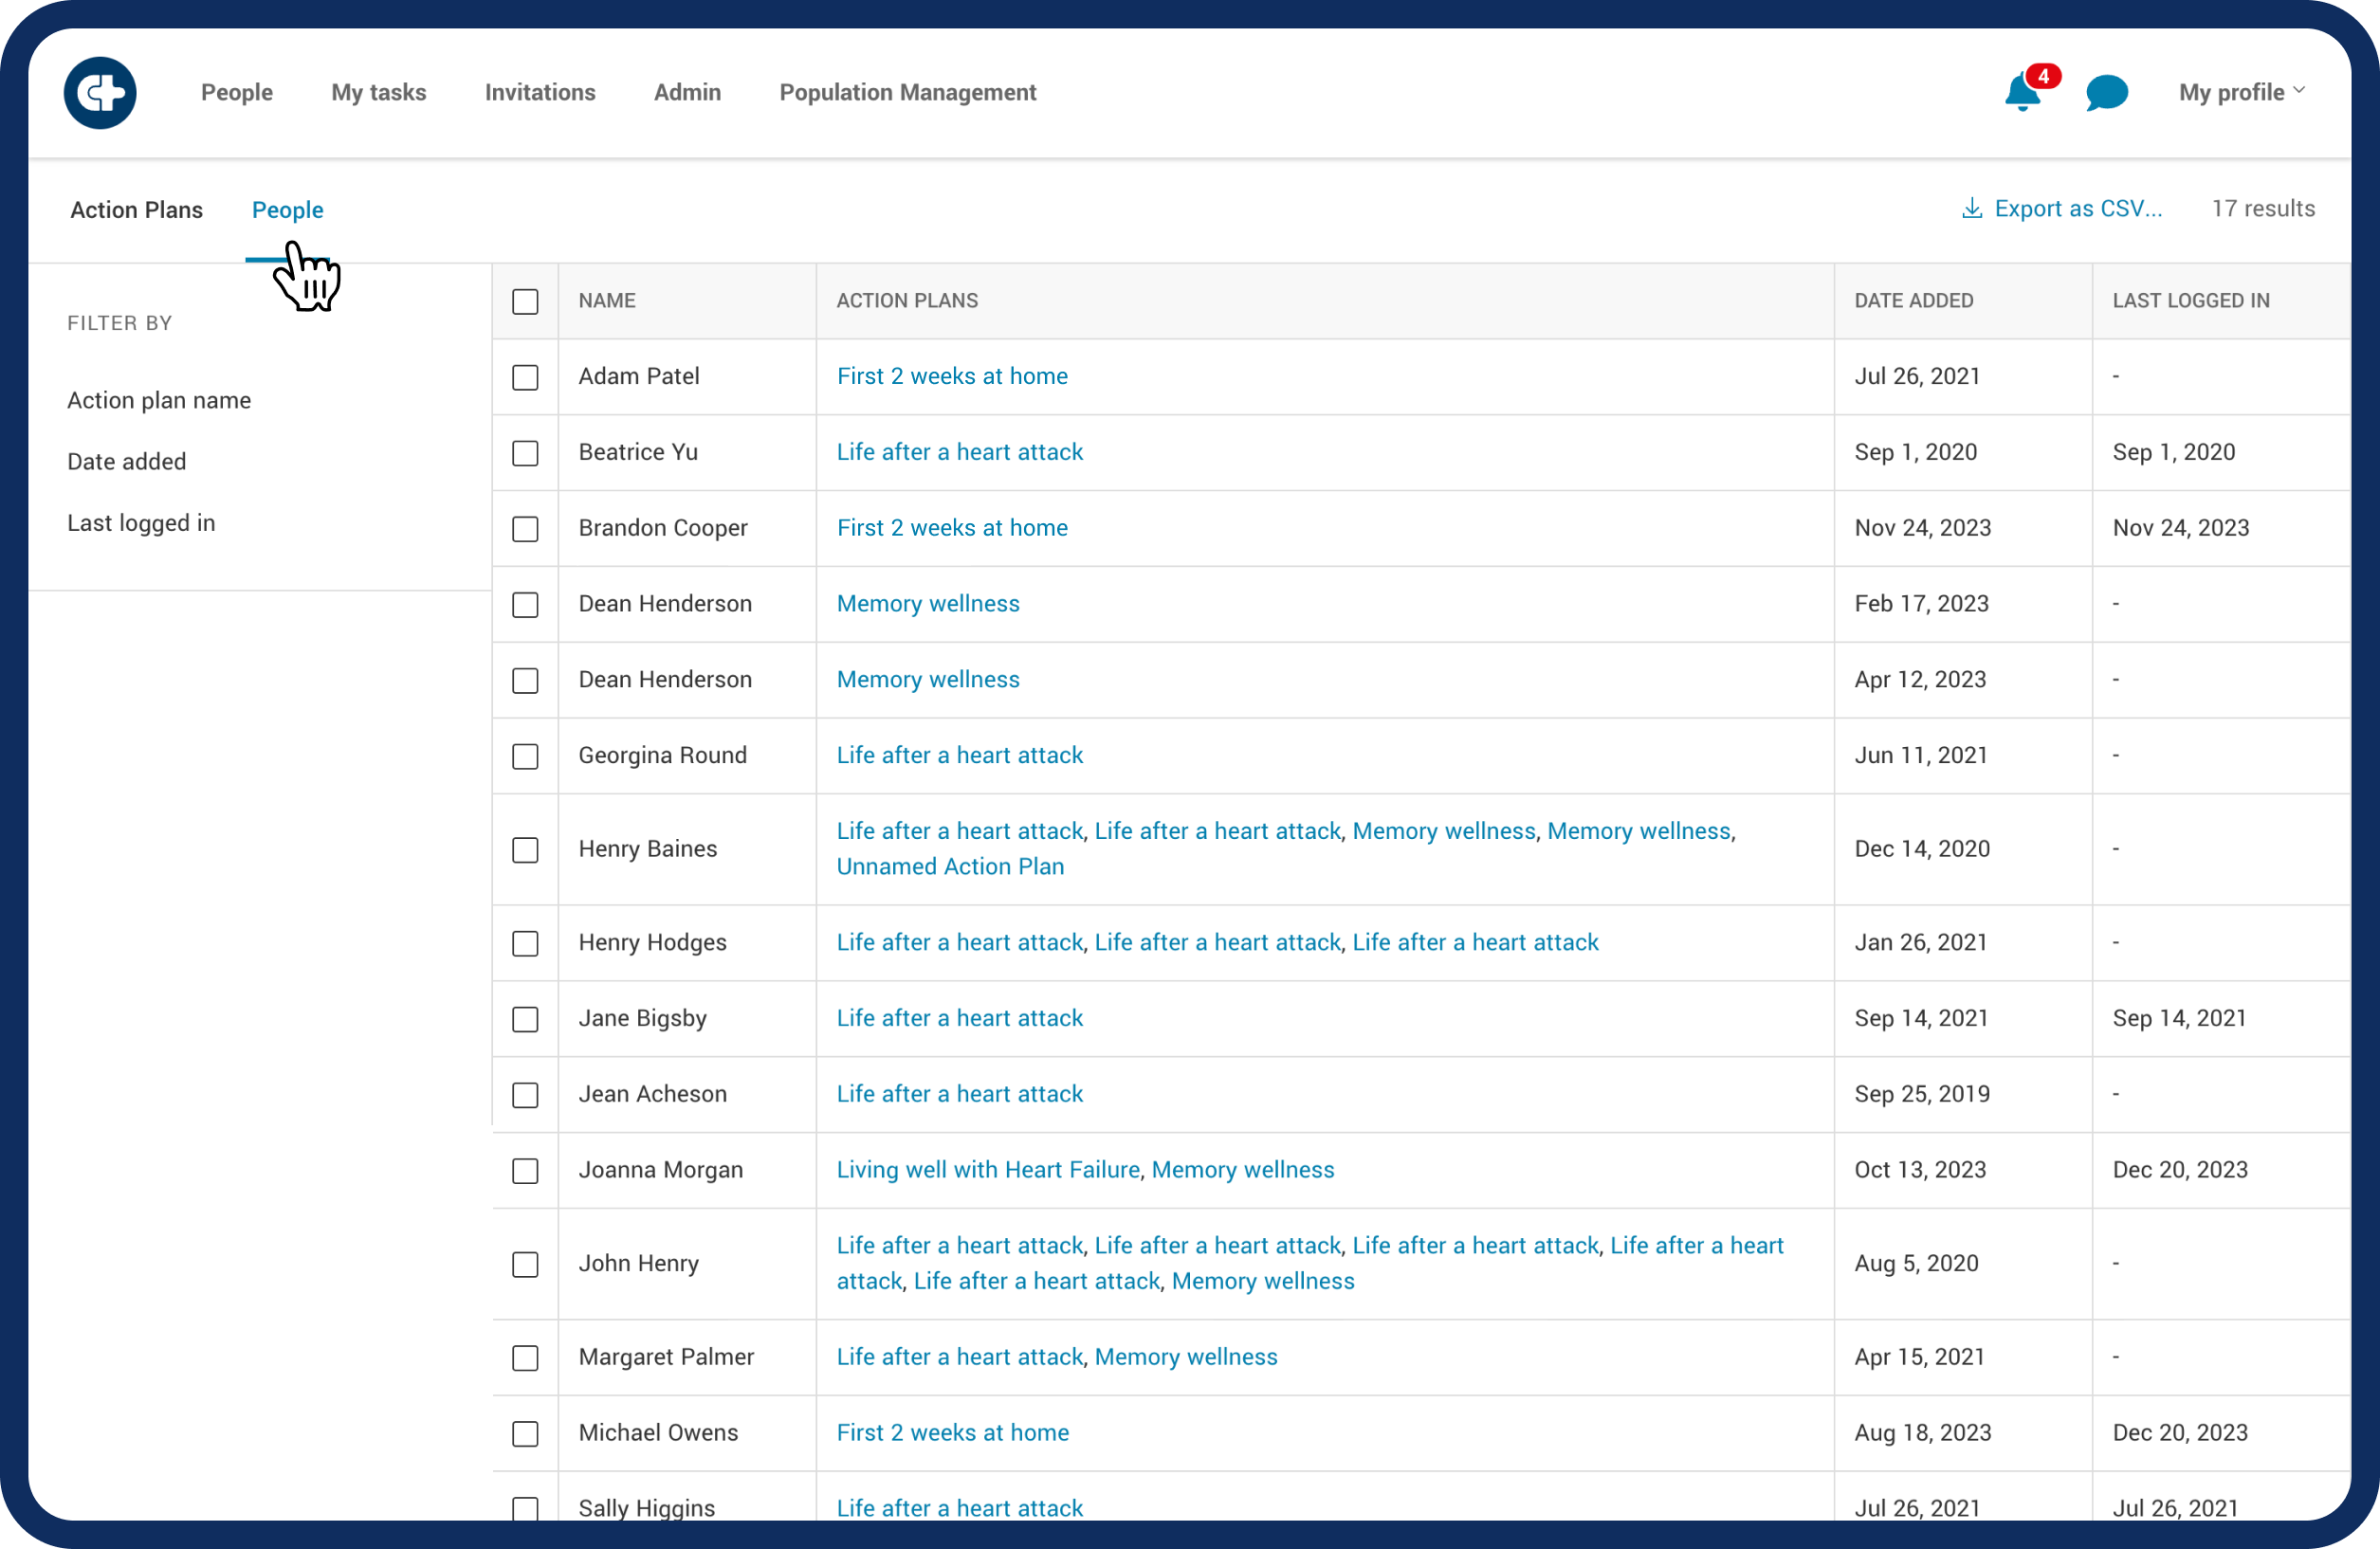Tick the checkbox for Adam Patel
This screenshot has height=1549, width=2380.
525,377
